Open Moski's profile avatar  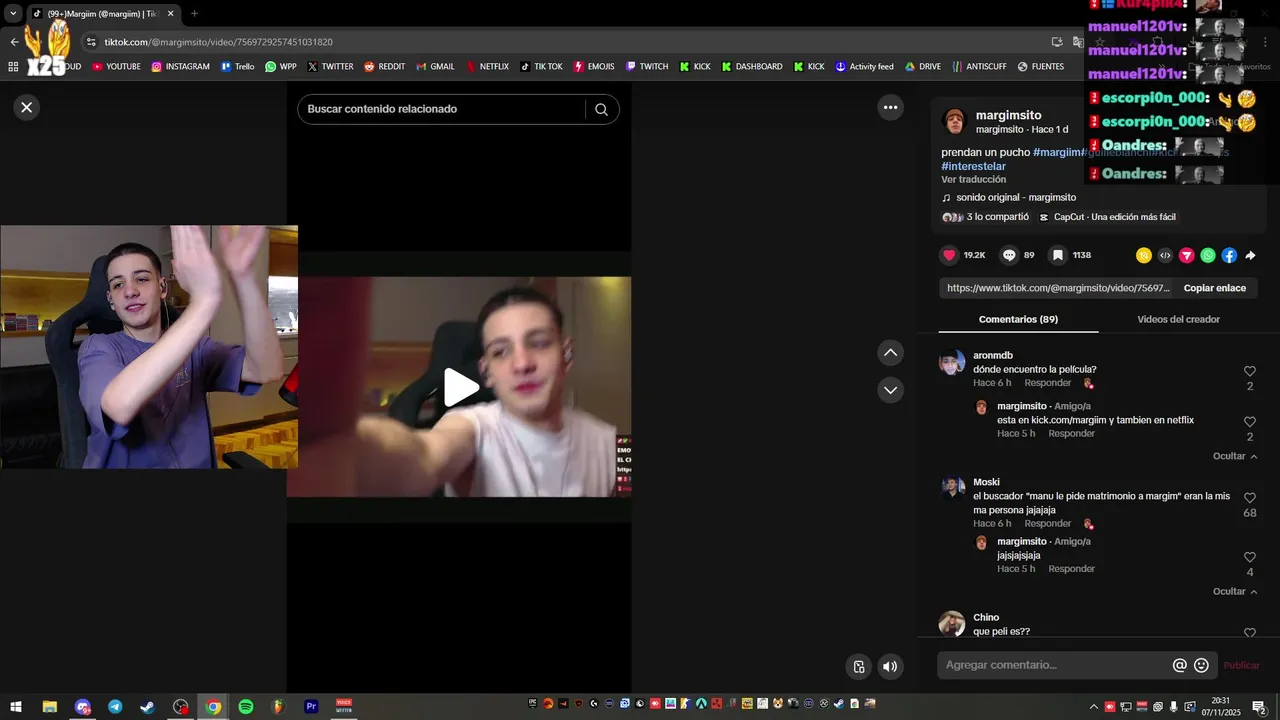(952, 487)
